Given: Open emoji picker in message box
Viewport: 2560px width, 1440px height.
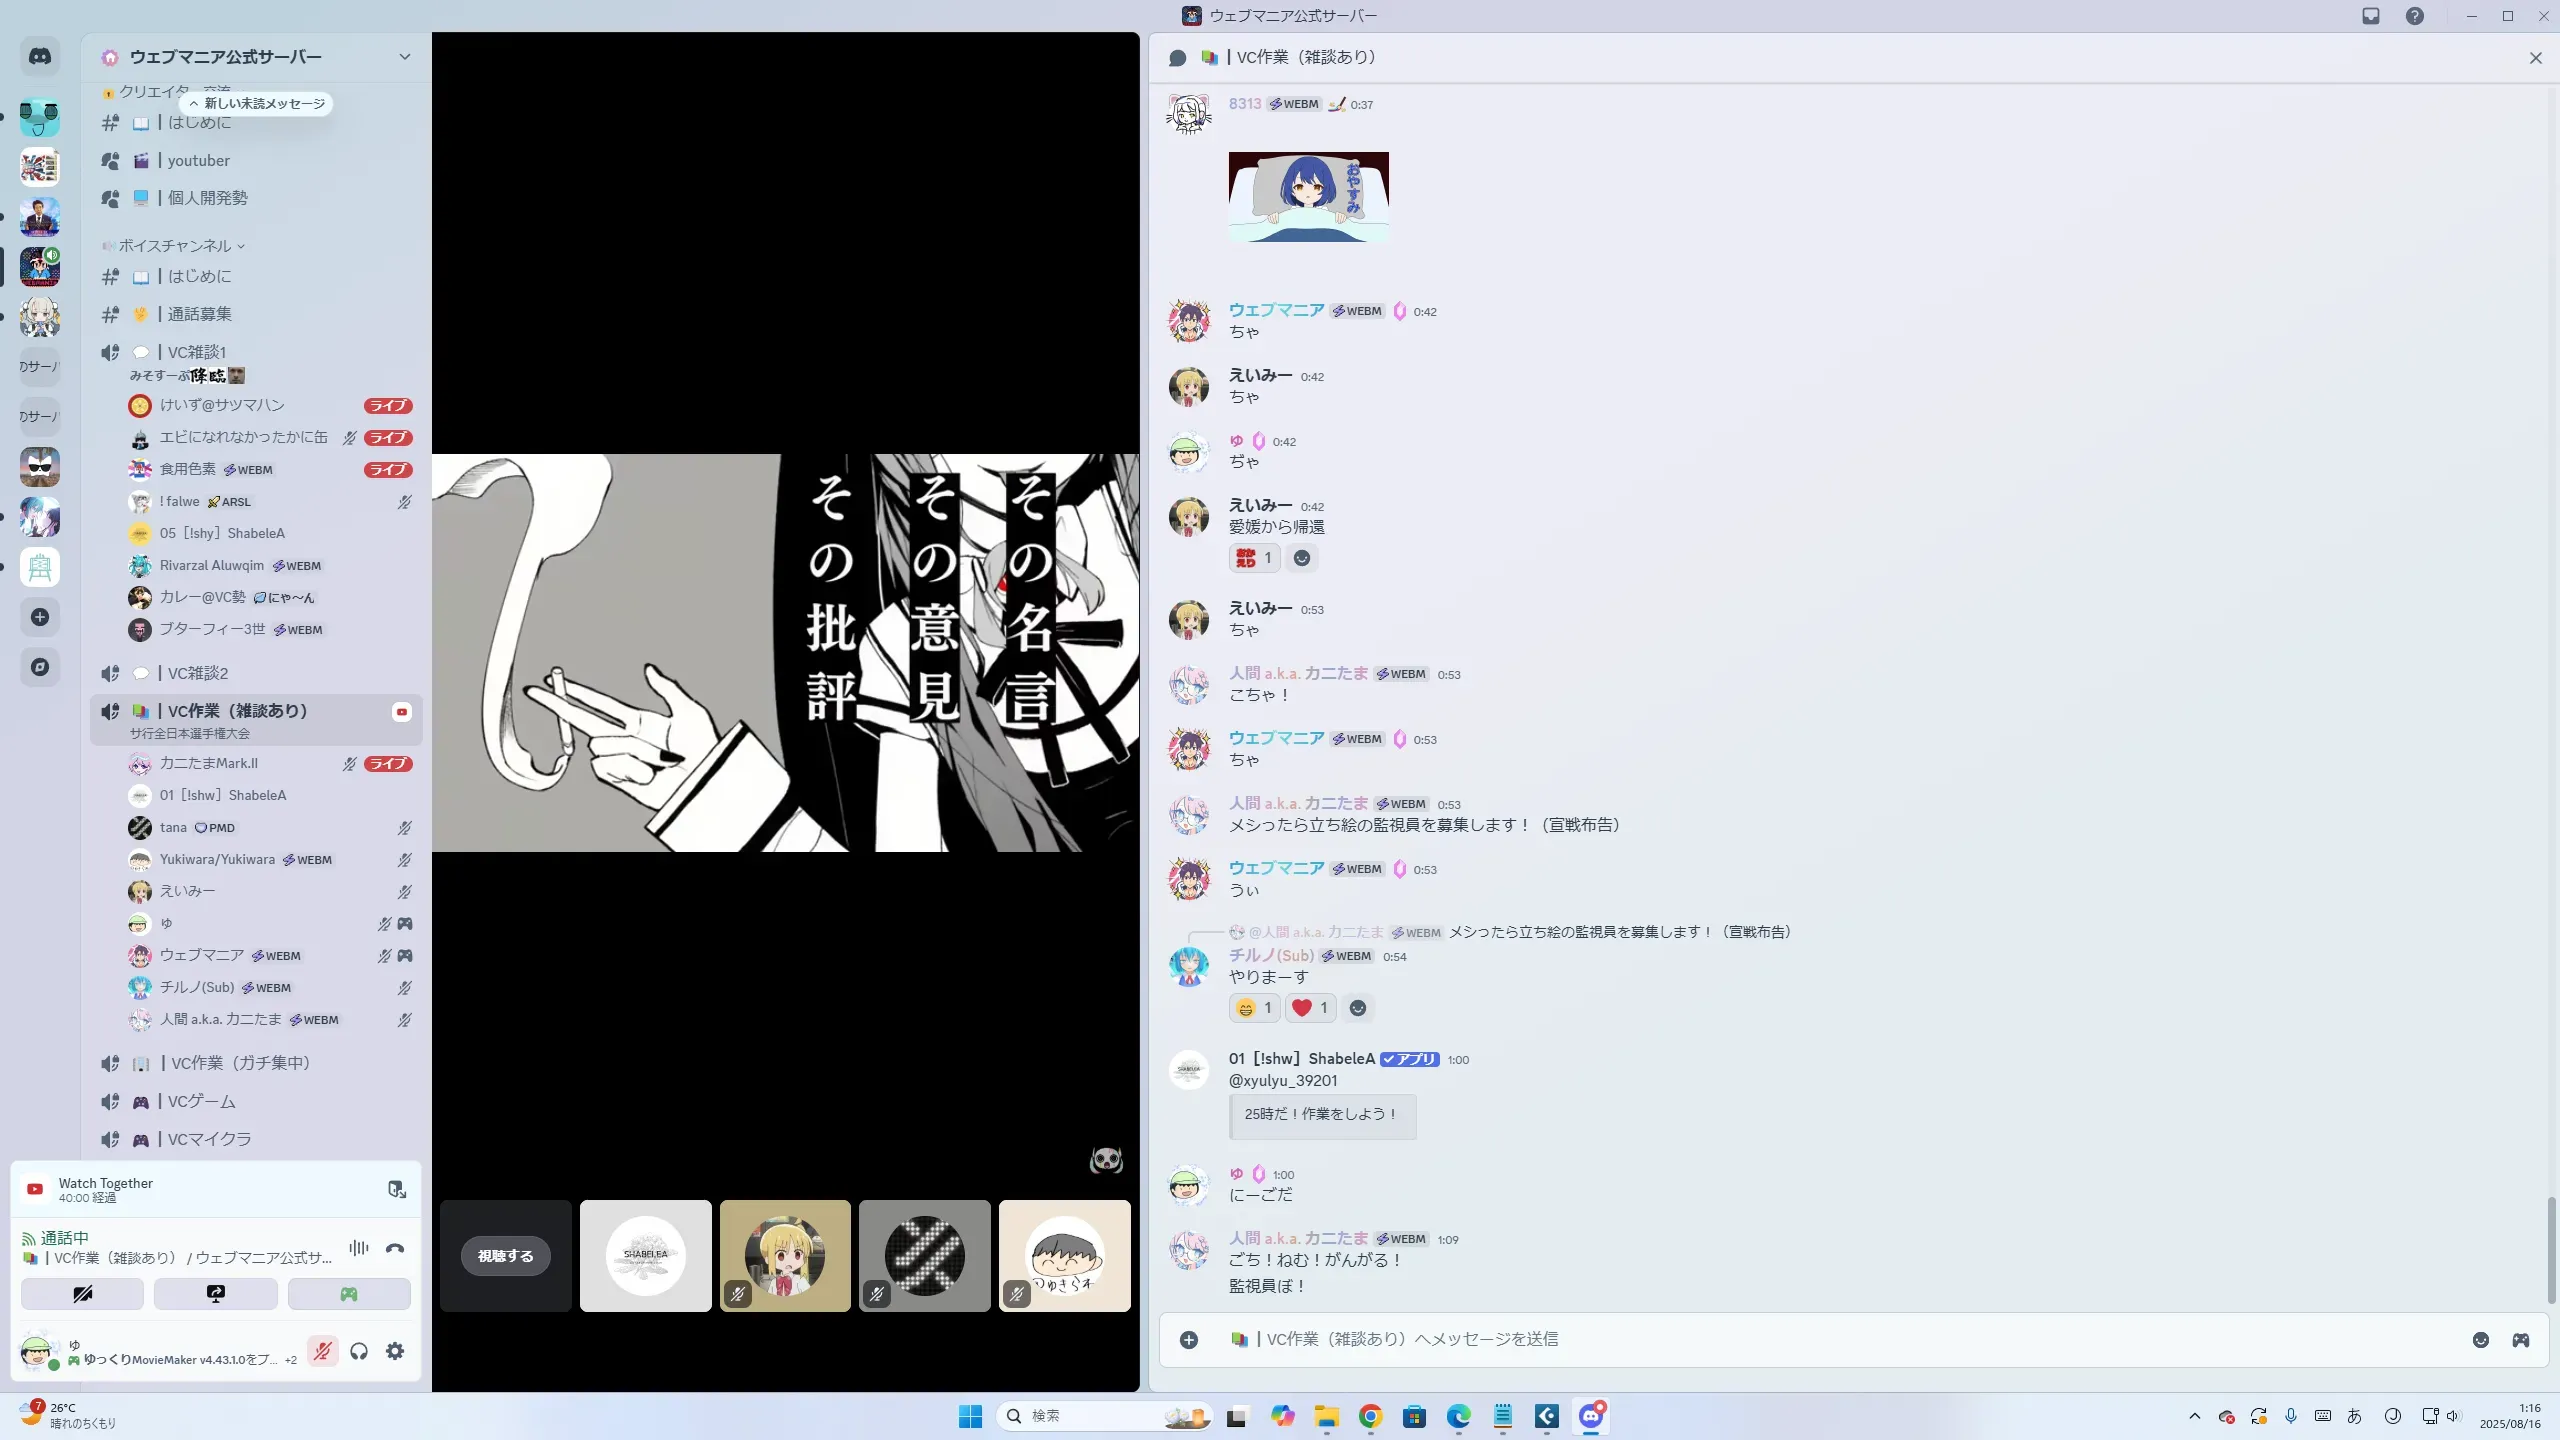Looking at the screenshot, I should tap(2481, 1340).
